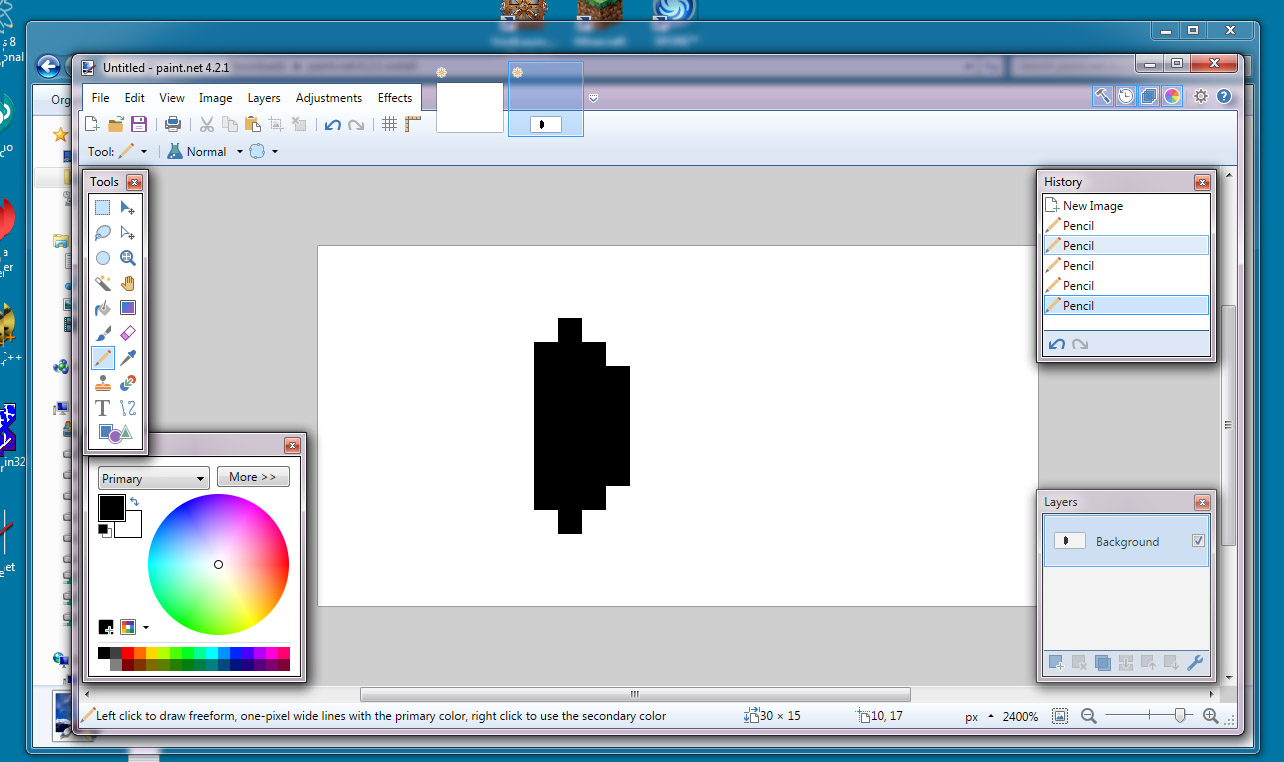Open Layer Properties with the wrench button
Screen dimensions: 1284x762
click(x=1196, y=662)
